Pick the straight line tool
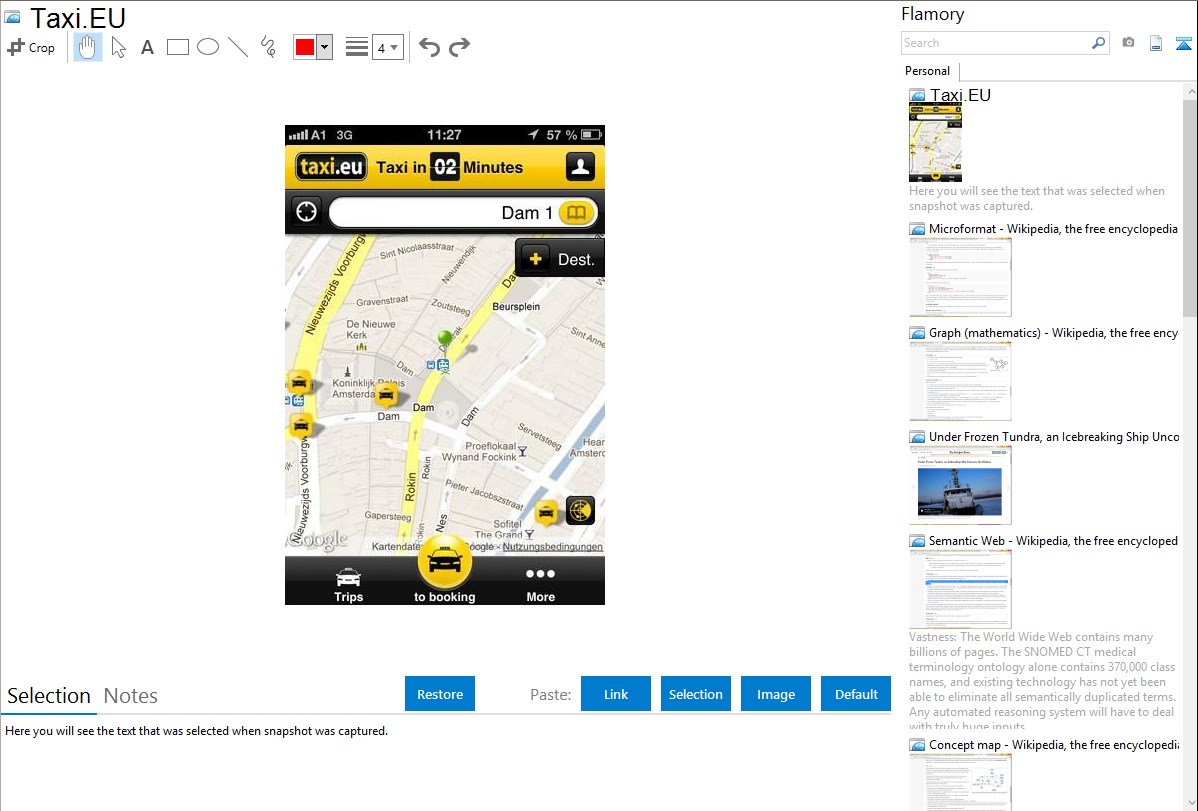Viewport: 1198px width, 811px height. tap(238, 47)
